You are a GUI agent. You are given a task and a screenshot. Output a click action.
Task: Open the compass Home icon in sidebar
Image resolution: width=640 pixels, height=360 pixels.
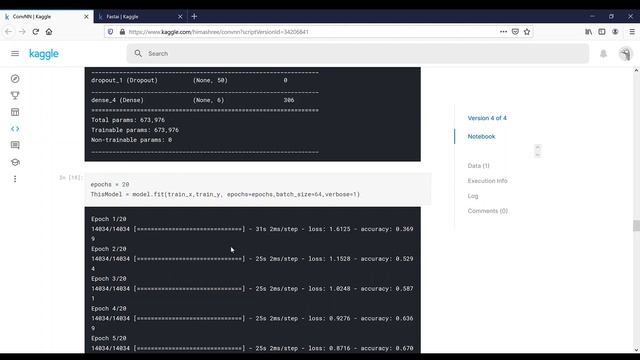point(15,79)
